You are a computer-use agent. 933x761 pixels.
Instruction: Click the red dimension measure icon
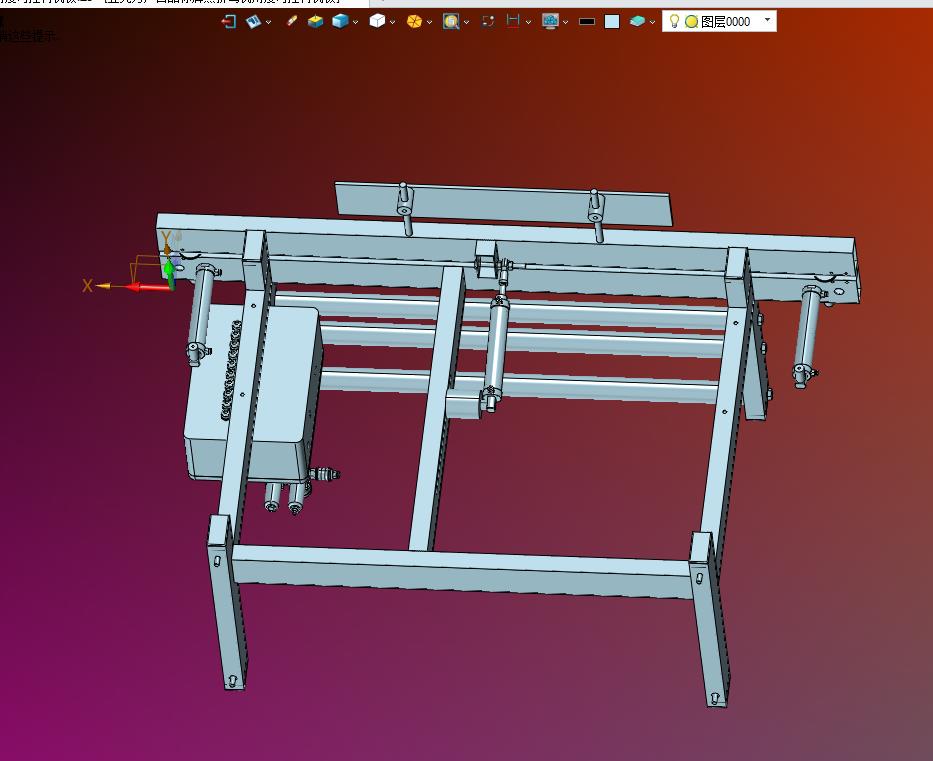tap(513, 21)
